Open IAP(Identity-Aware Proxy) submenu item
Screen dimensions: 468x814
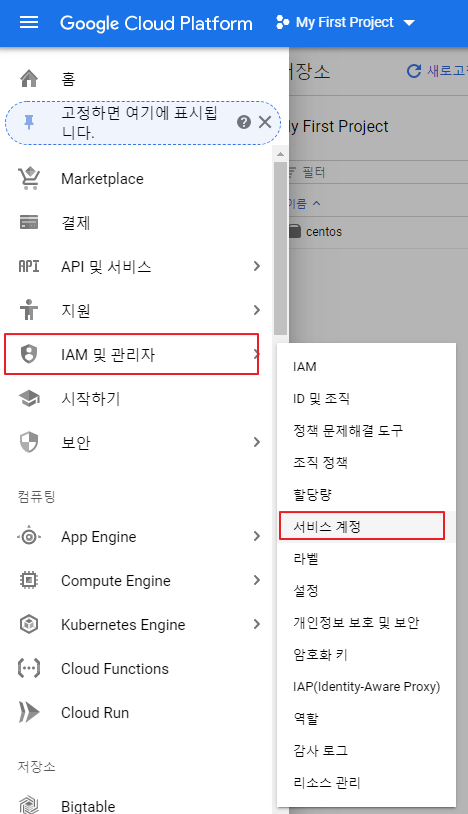366,686
